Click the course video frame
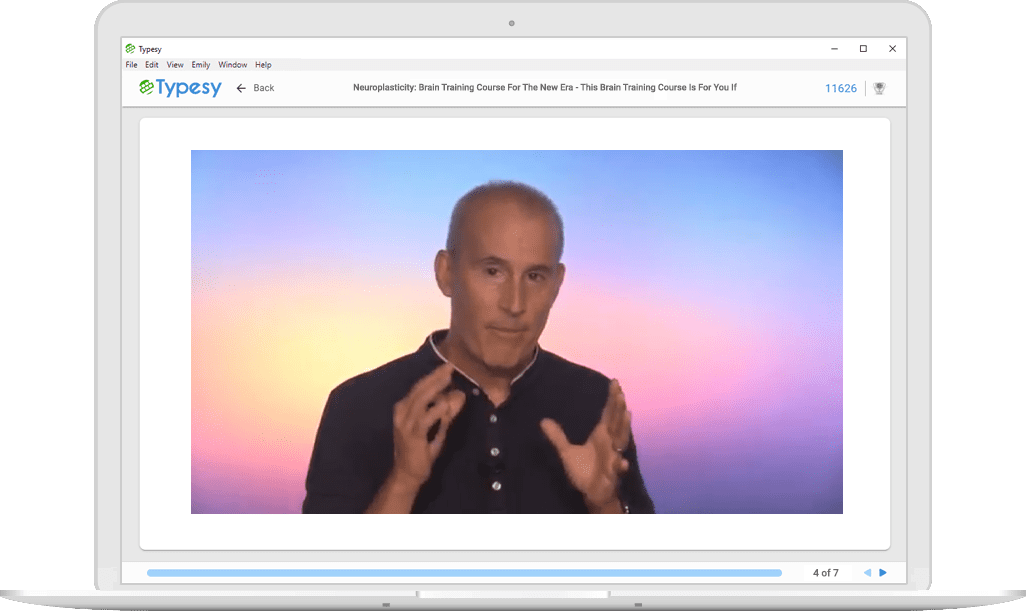This screenshot has width=1026, height=611. pyautogui.click(x=517, y=332)
